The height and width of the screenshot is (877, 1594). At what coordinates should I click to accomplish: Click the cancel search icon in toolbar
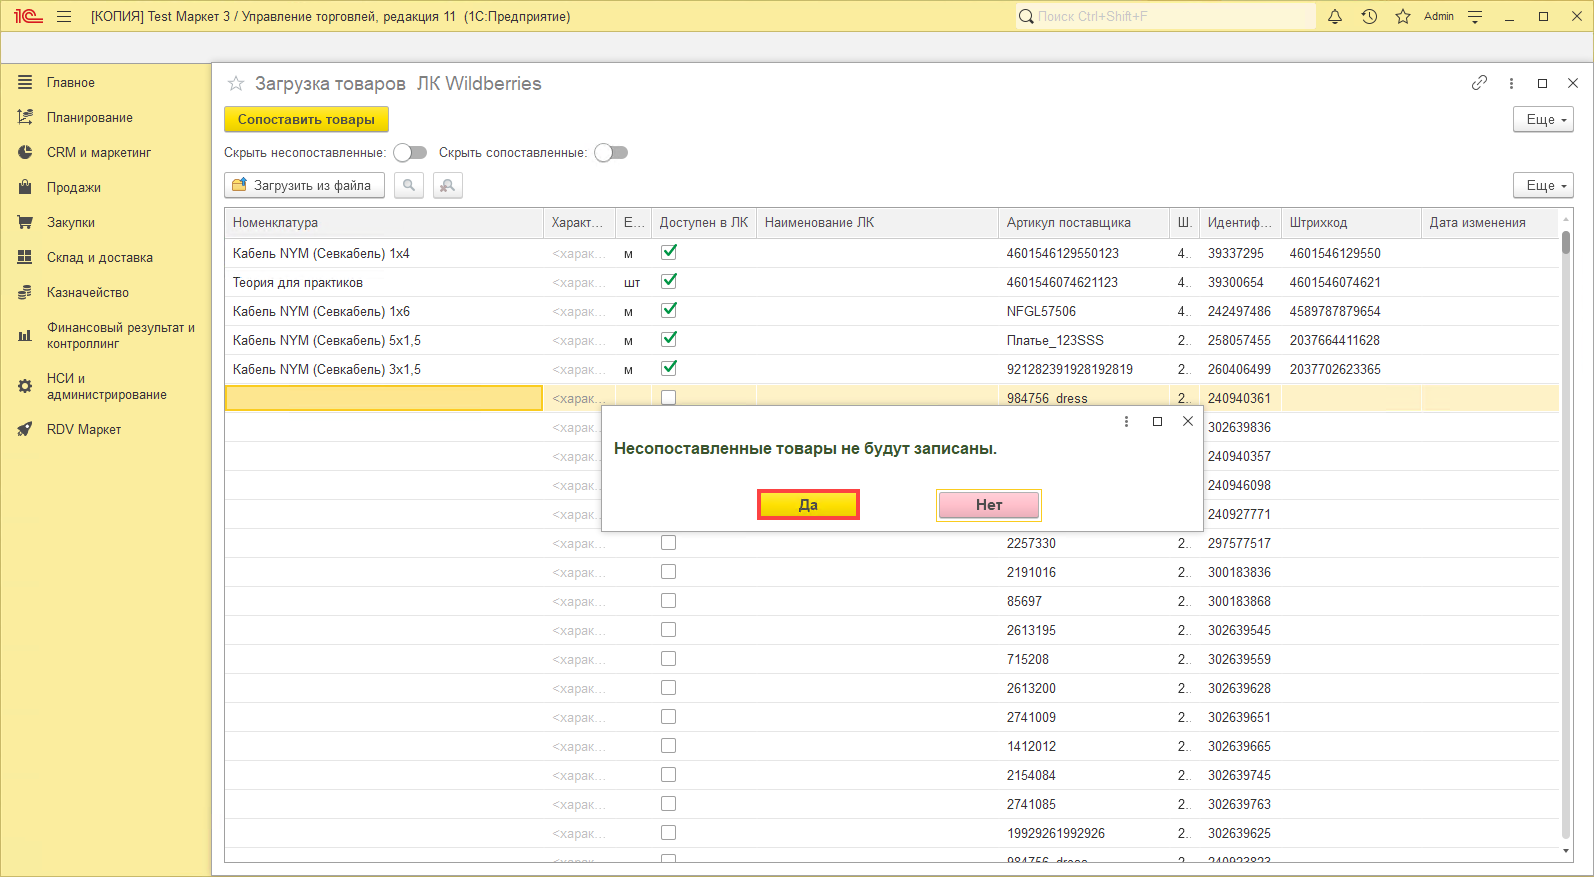447,185
